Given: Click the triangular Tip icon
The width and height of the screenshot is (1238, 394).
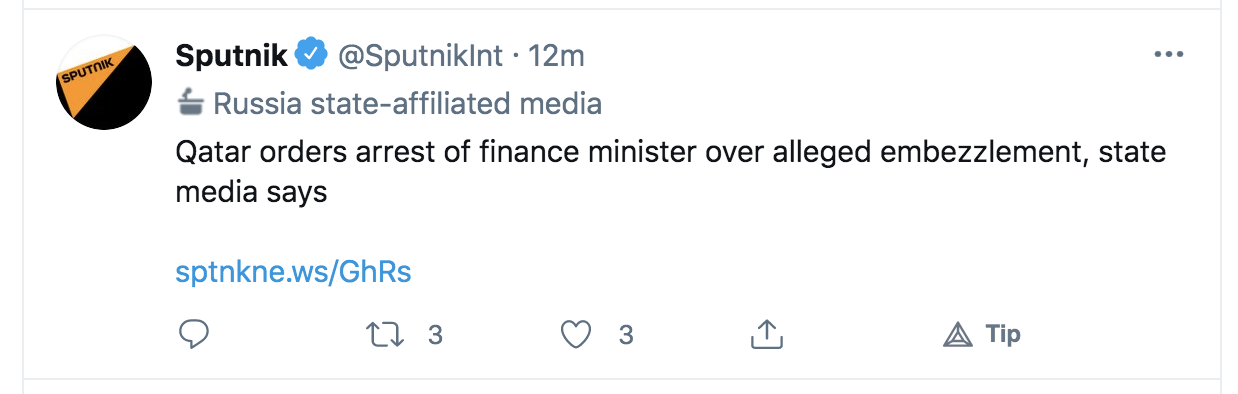Looking at the screenshot, I should [957, 335].
